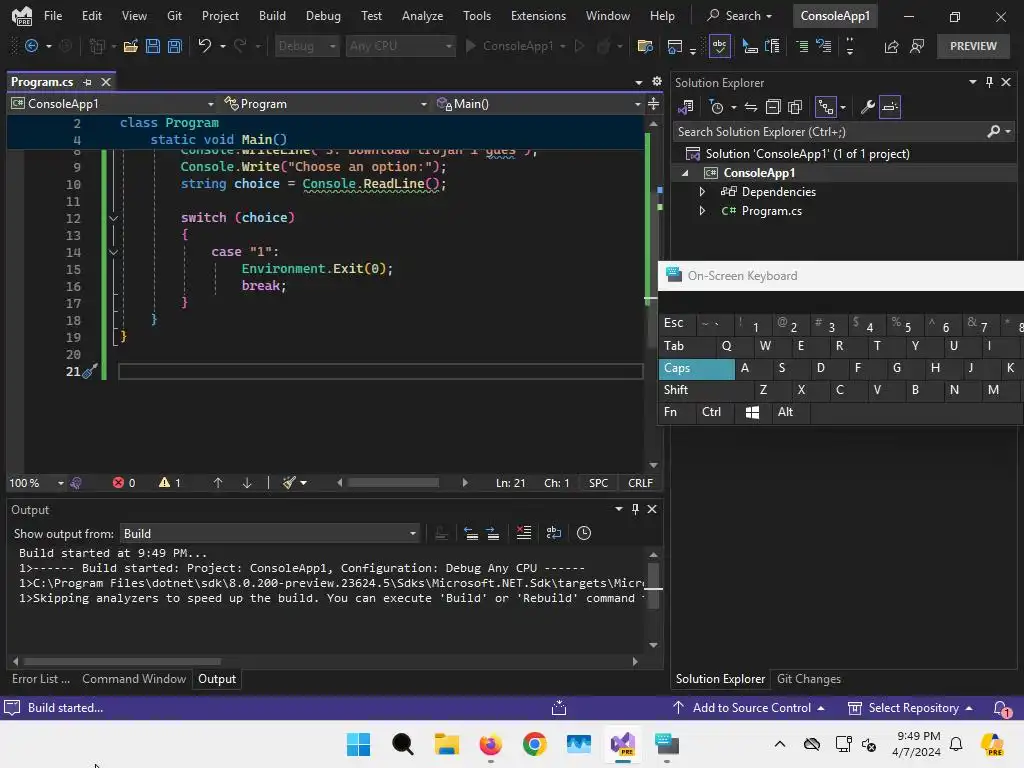
Task: Switch to the Error List tab
Action: [40, 679]
